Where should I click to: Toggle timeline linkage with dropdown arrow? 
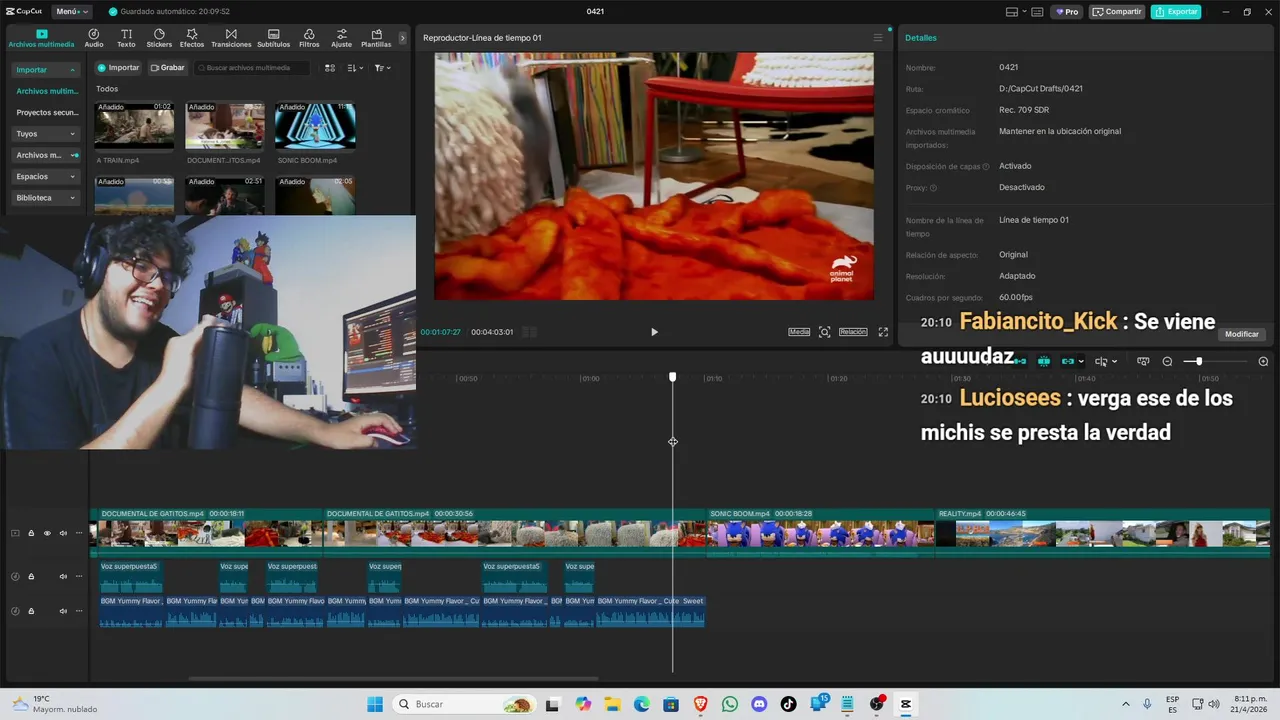coord(1072,361)
